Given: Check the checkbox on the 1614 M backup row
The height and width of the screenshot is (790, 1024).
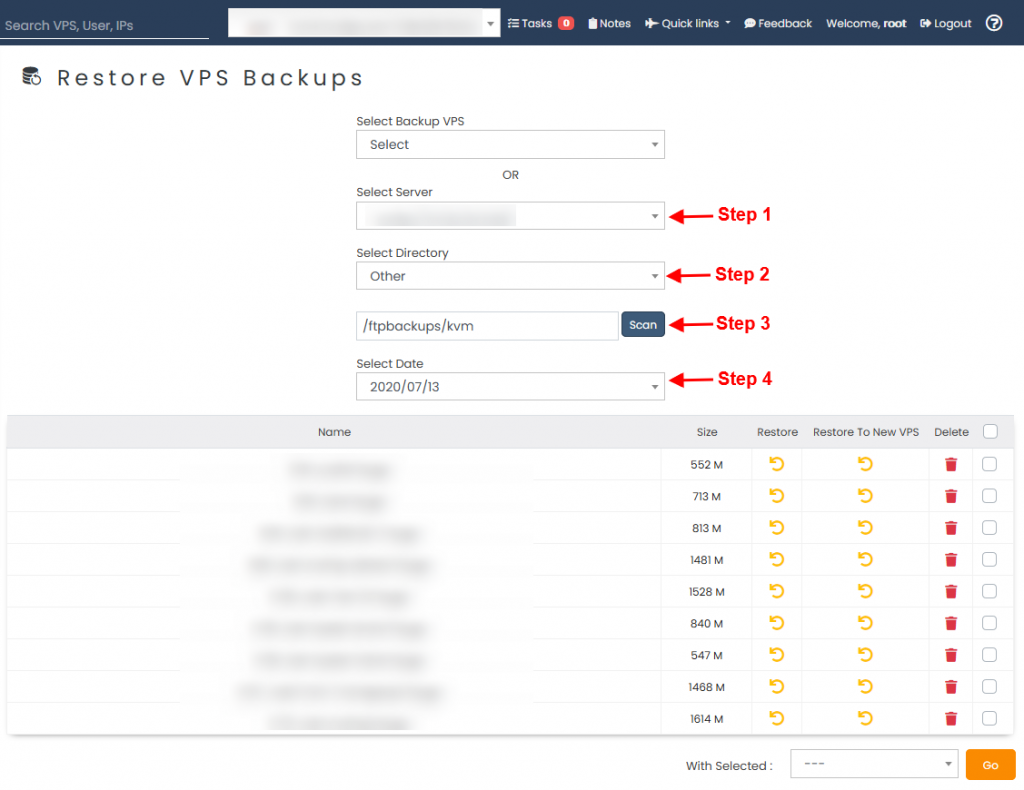Looking at the screenshot, I should (x=989, y=718).
